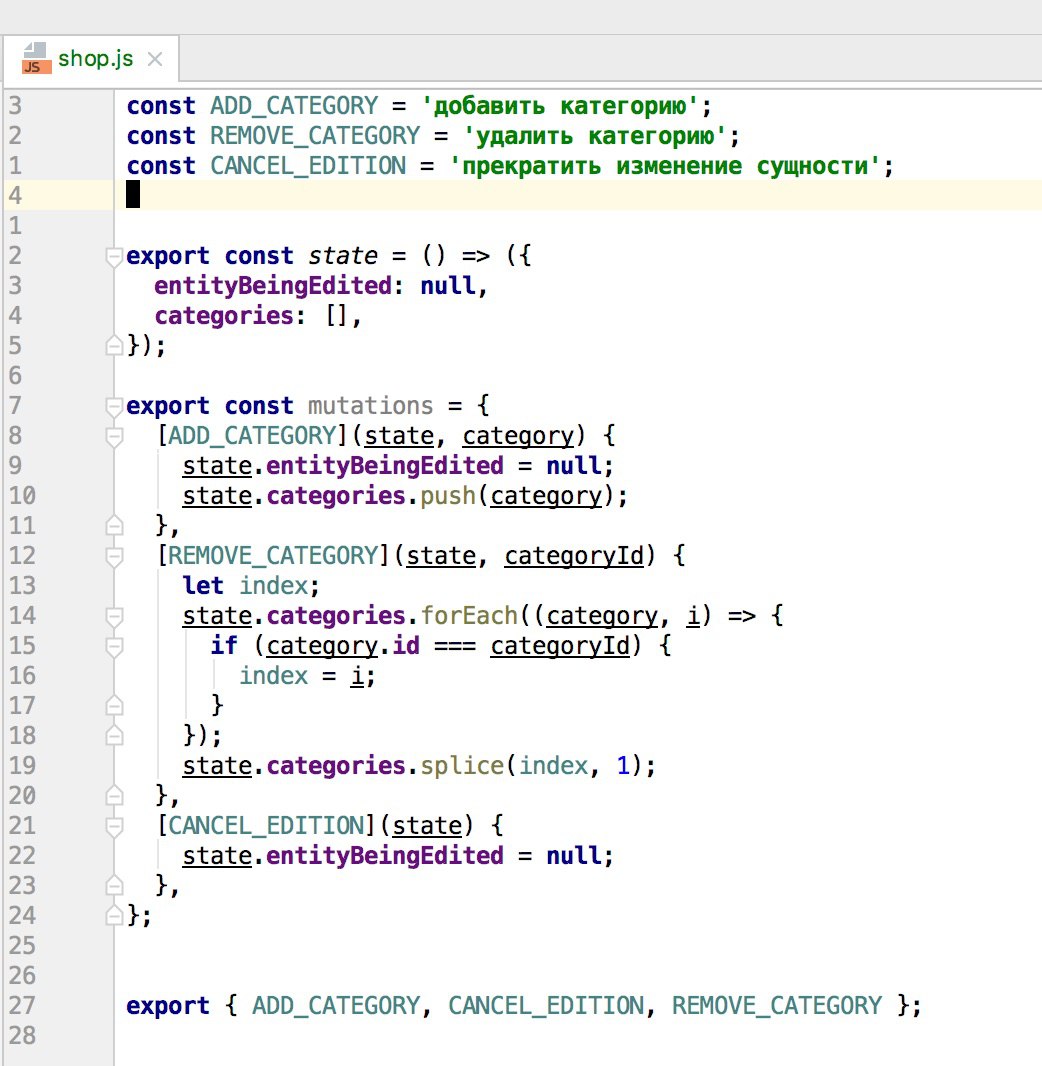Viewport: 1042px width, 1066px height.
Task: Fold the if block on line 15
Action: click(x=114, y=646)
